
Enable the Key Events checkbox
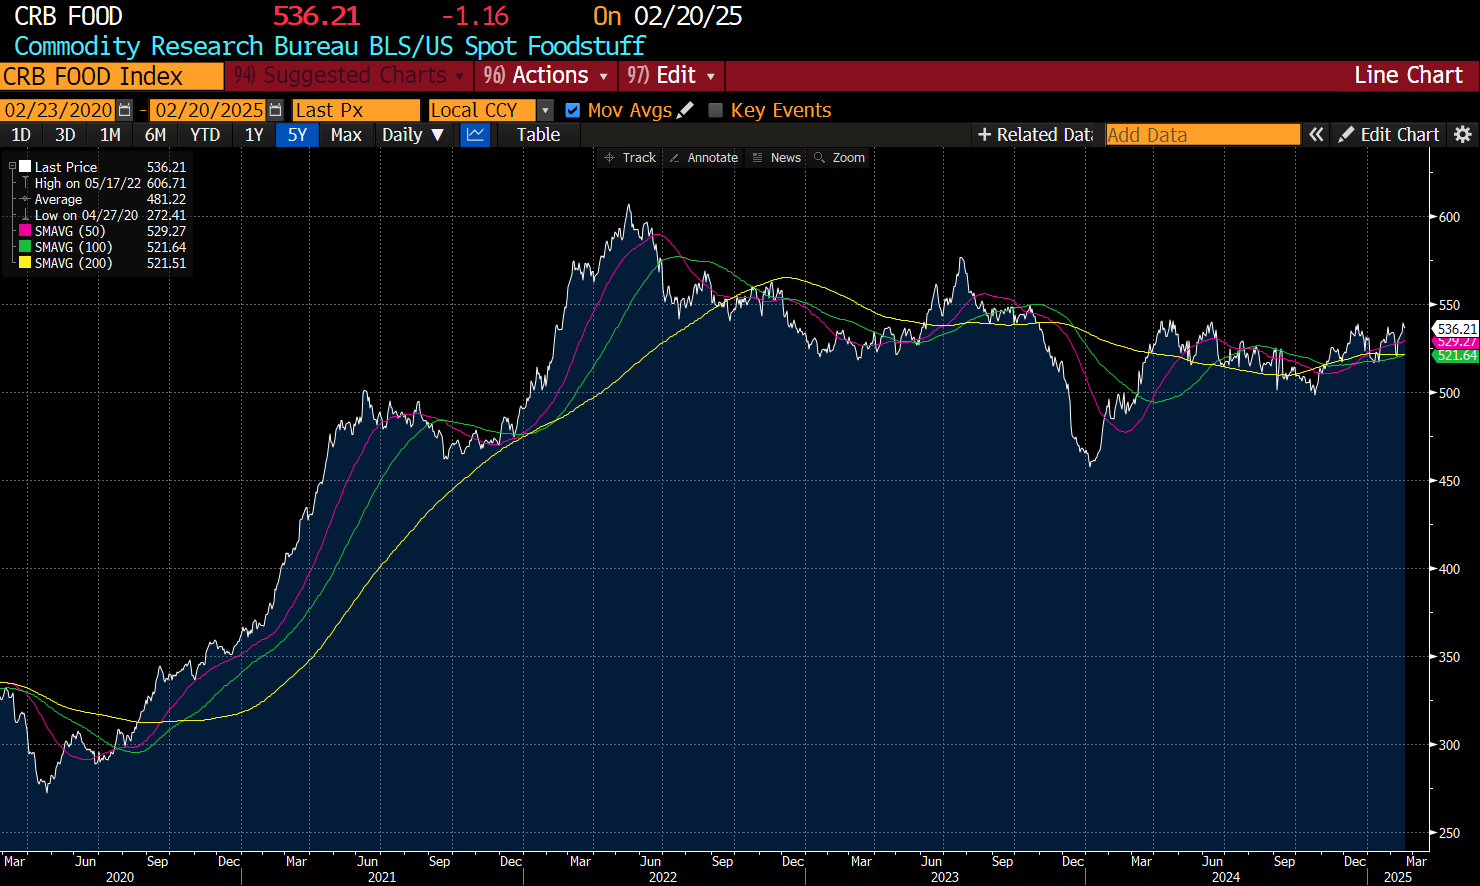coord(715,110)
